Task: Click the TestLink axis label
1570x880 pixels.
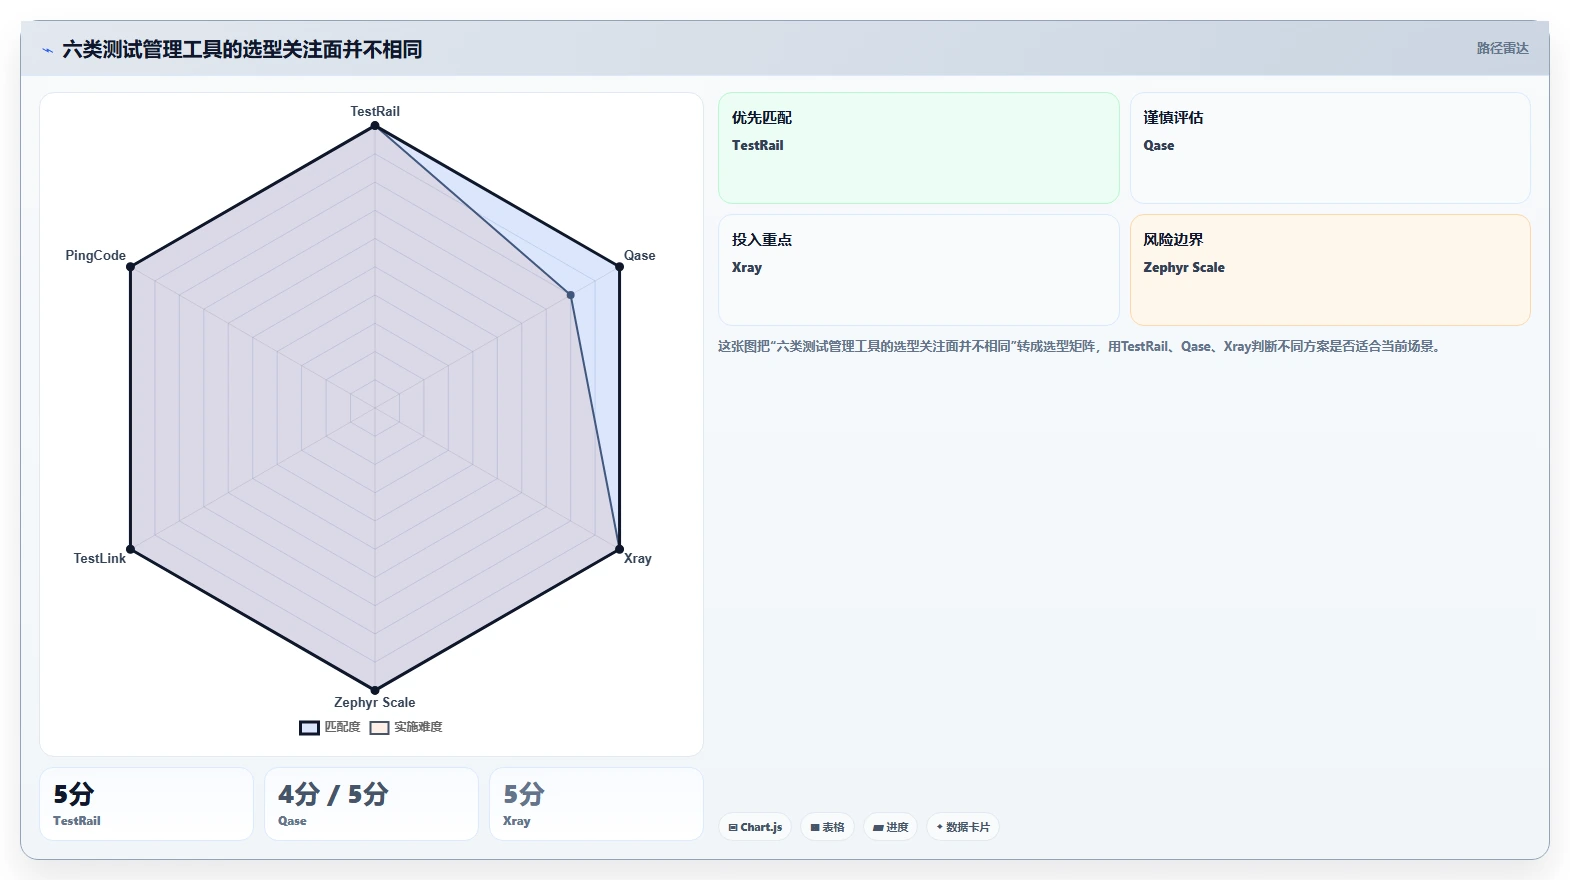Action: tap(100, 558)
